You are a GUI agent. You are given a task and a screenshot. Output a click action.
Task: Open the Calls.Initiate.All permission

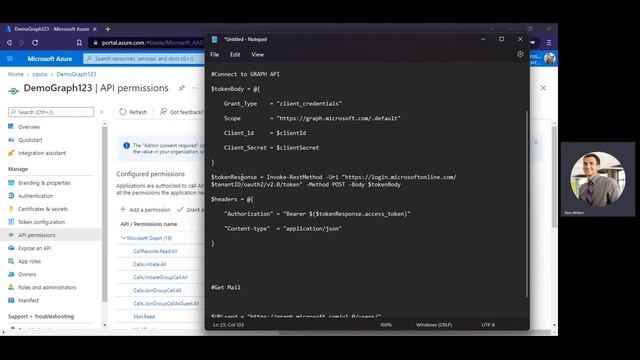149,264
